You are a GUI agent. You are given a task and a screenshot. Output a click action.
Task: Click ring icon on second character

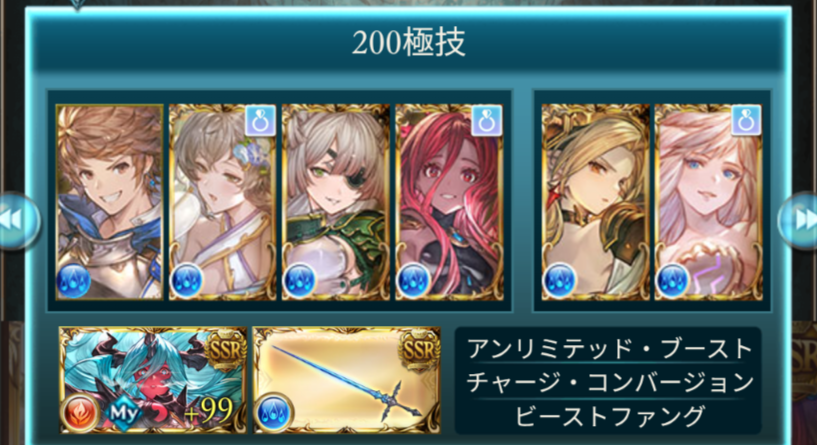260,120
